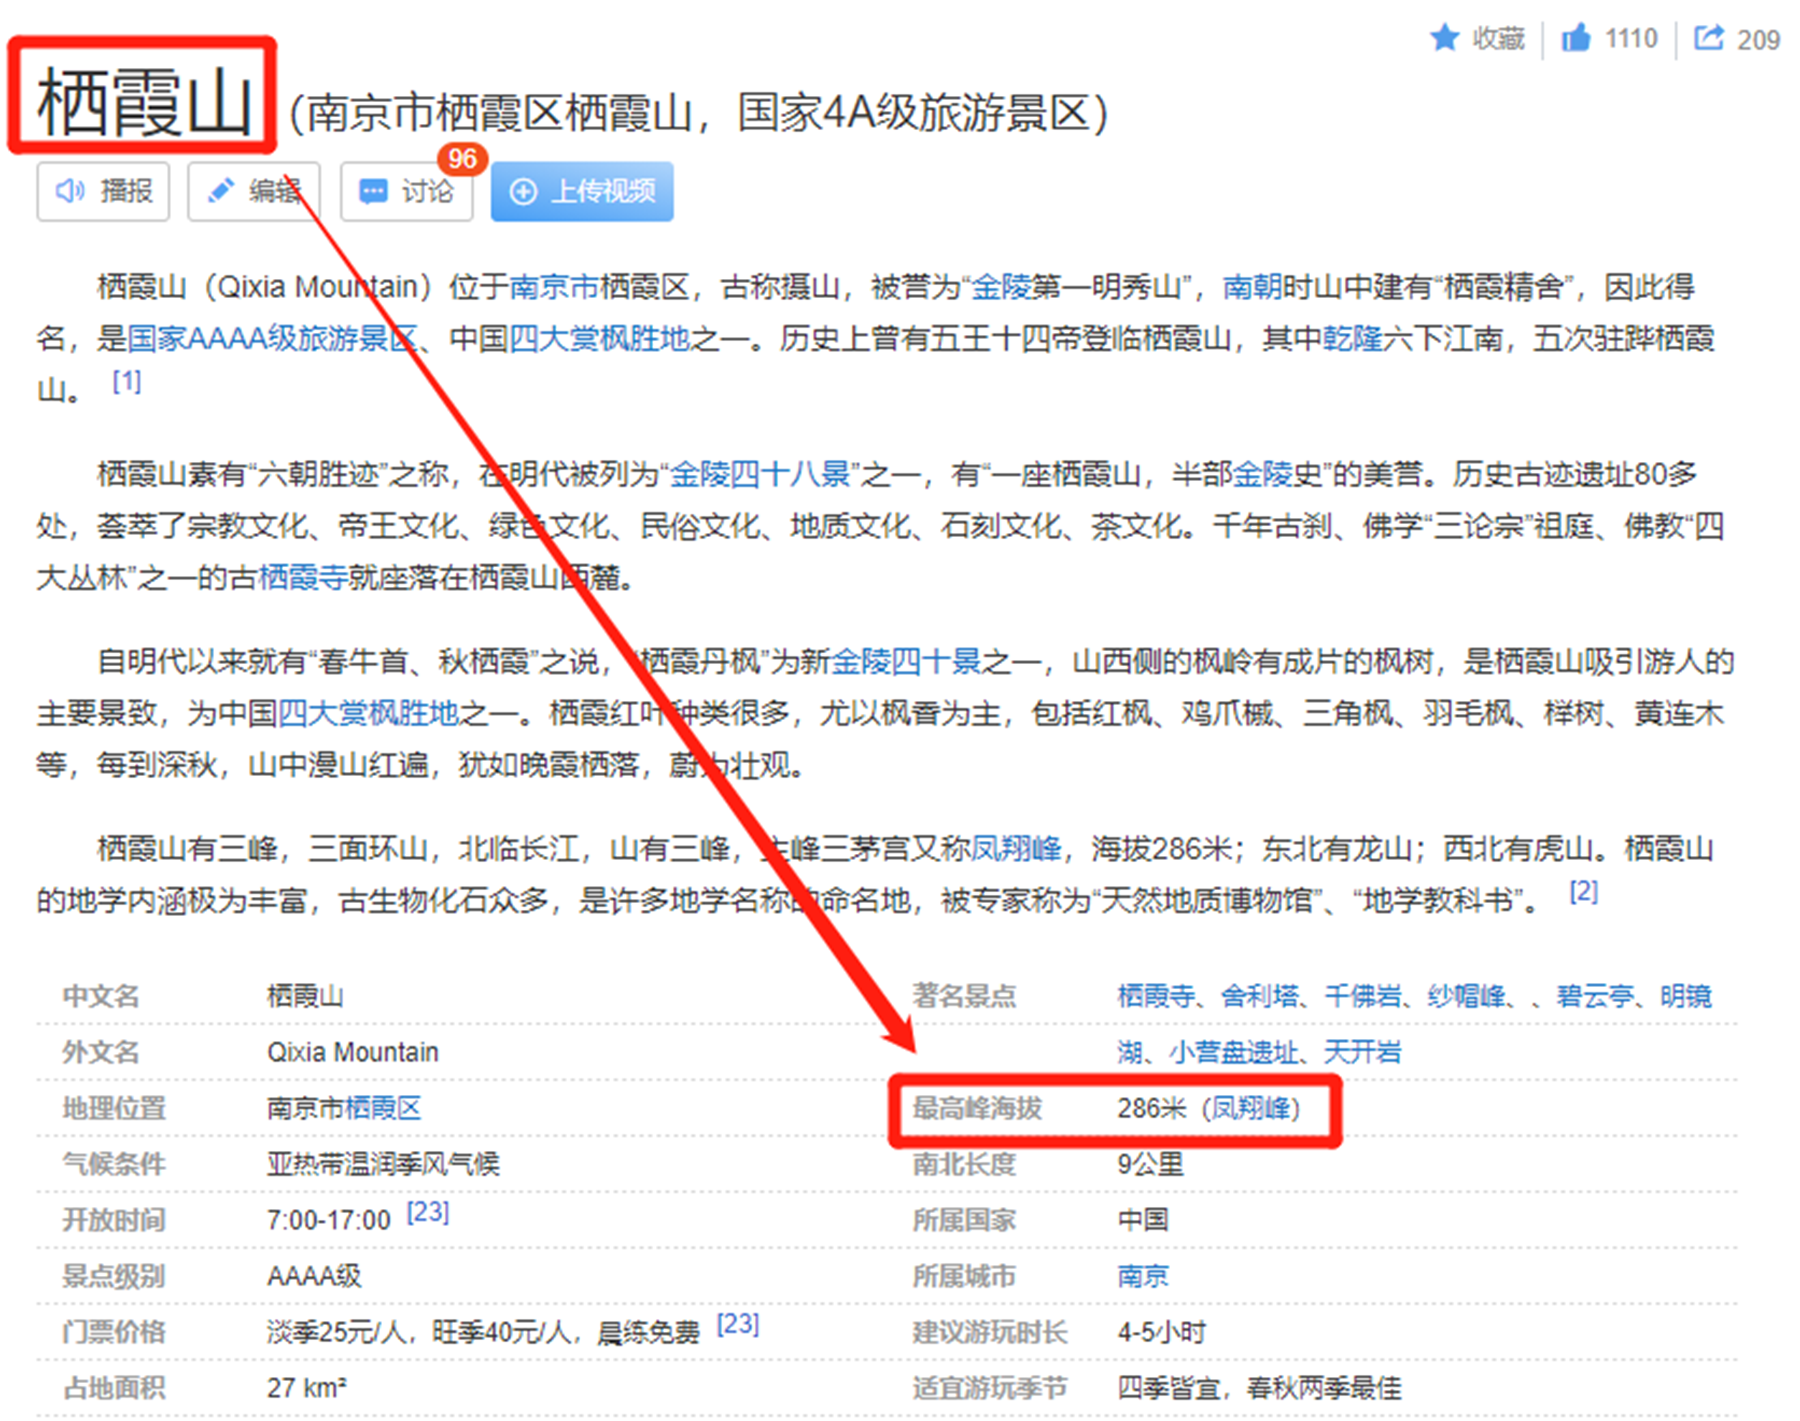Click the 4-5小时 visit duration value
The height and width of the screenshot is (1421, 1800).
(x=1162, y=1332)
